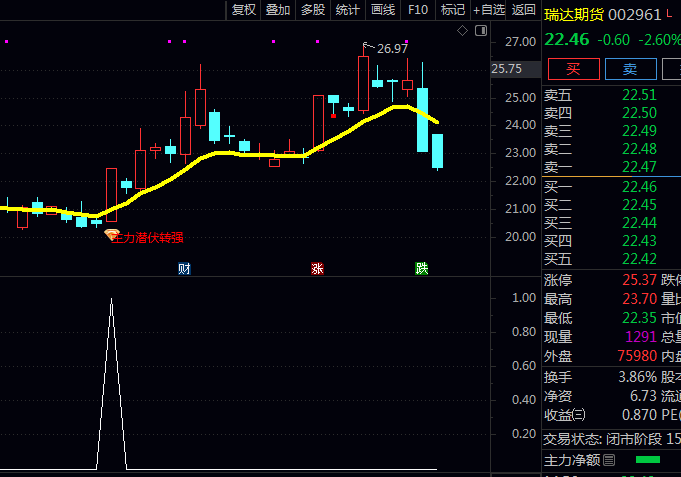Click the 主力潜伏转强 signal label
This screenshot has height=477, width=681.
tap(148, 238)
